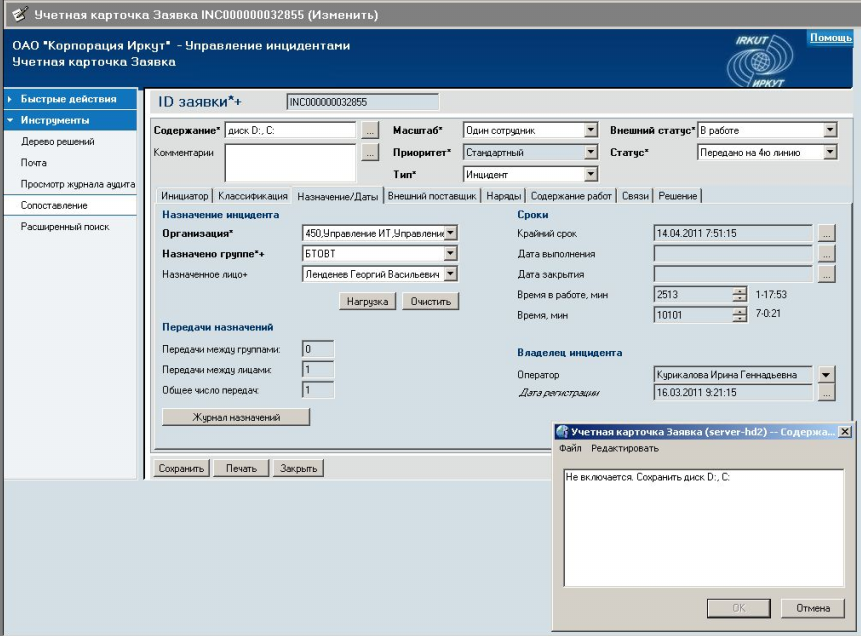Open Дерево решений in sidebar

58,142
